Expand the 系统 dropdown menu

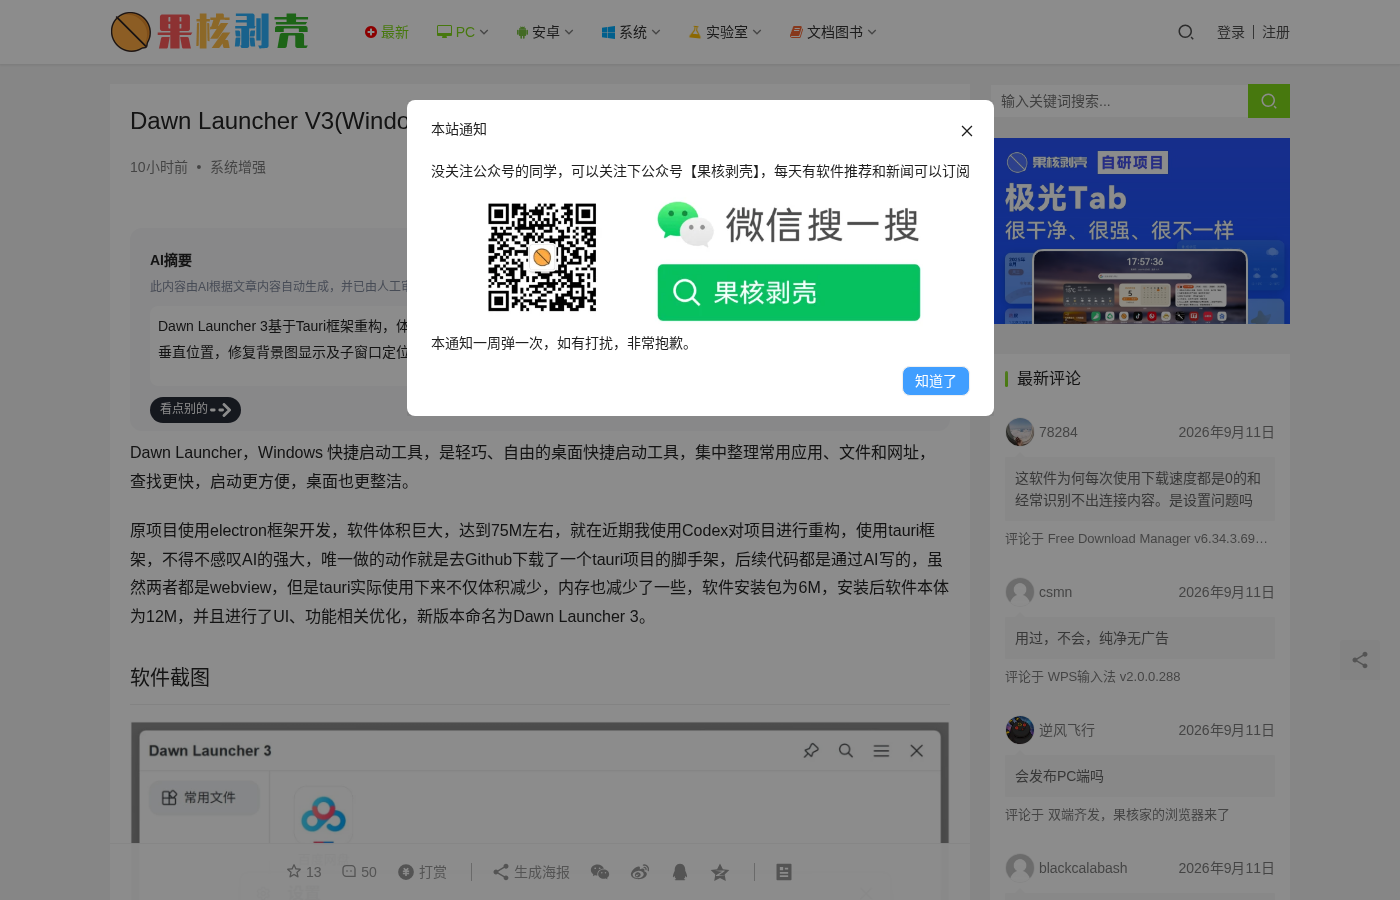click(x=631, y=32)
